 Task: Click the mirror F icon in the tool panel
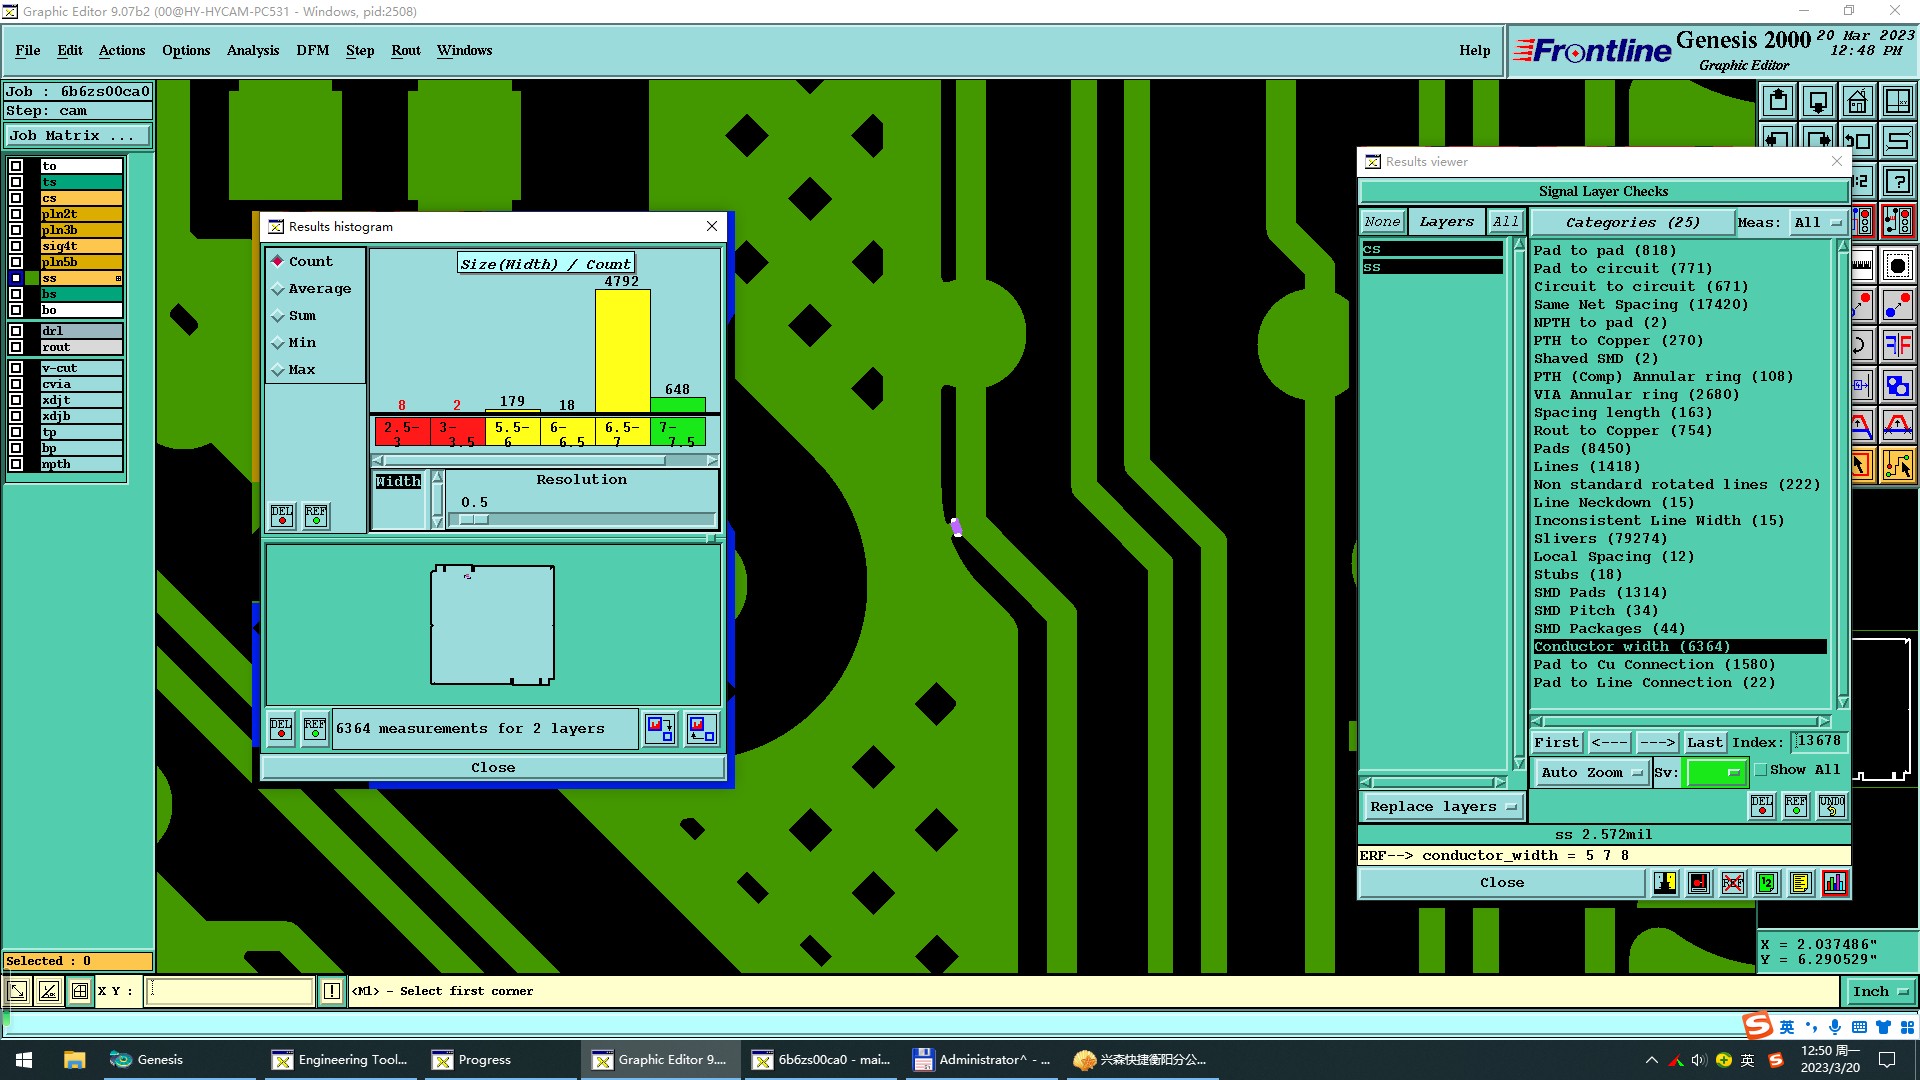[x=1897, y=346]
